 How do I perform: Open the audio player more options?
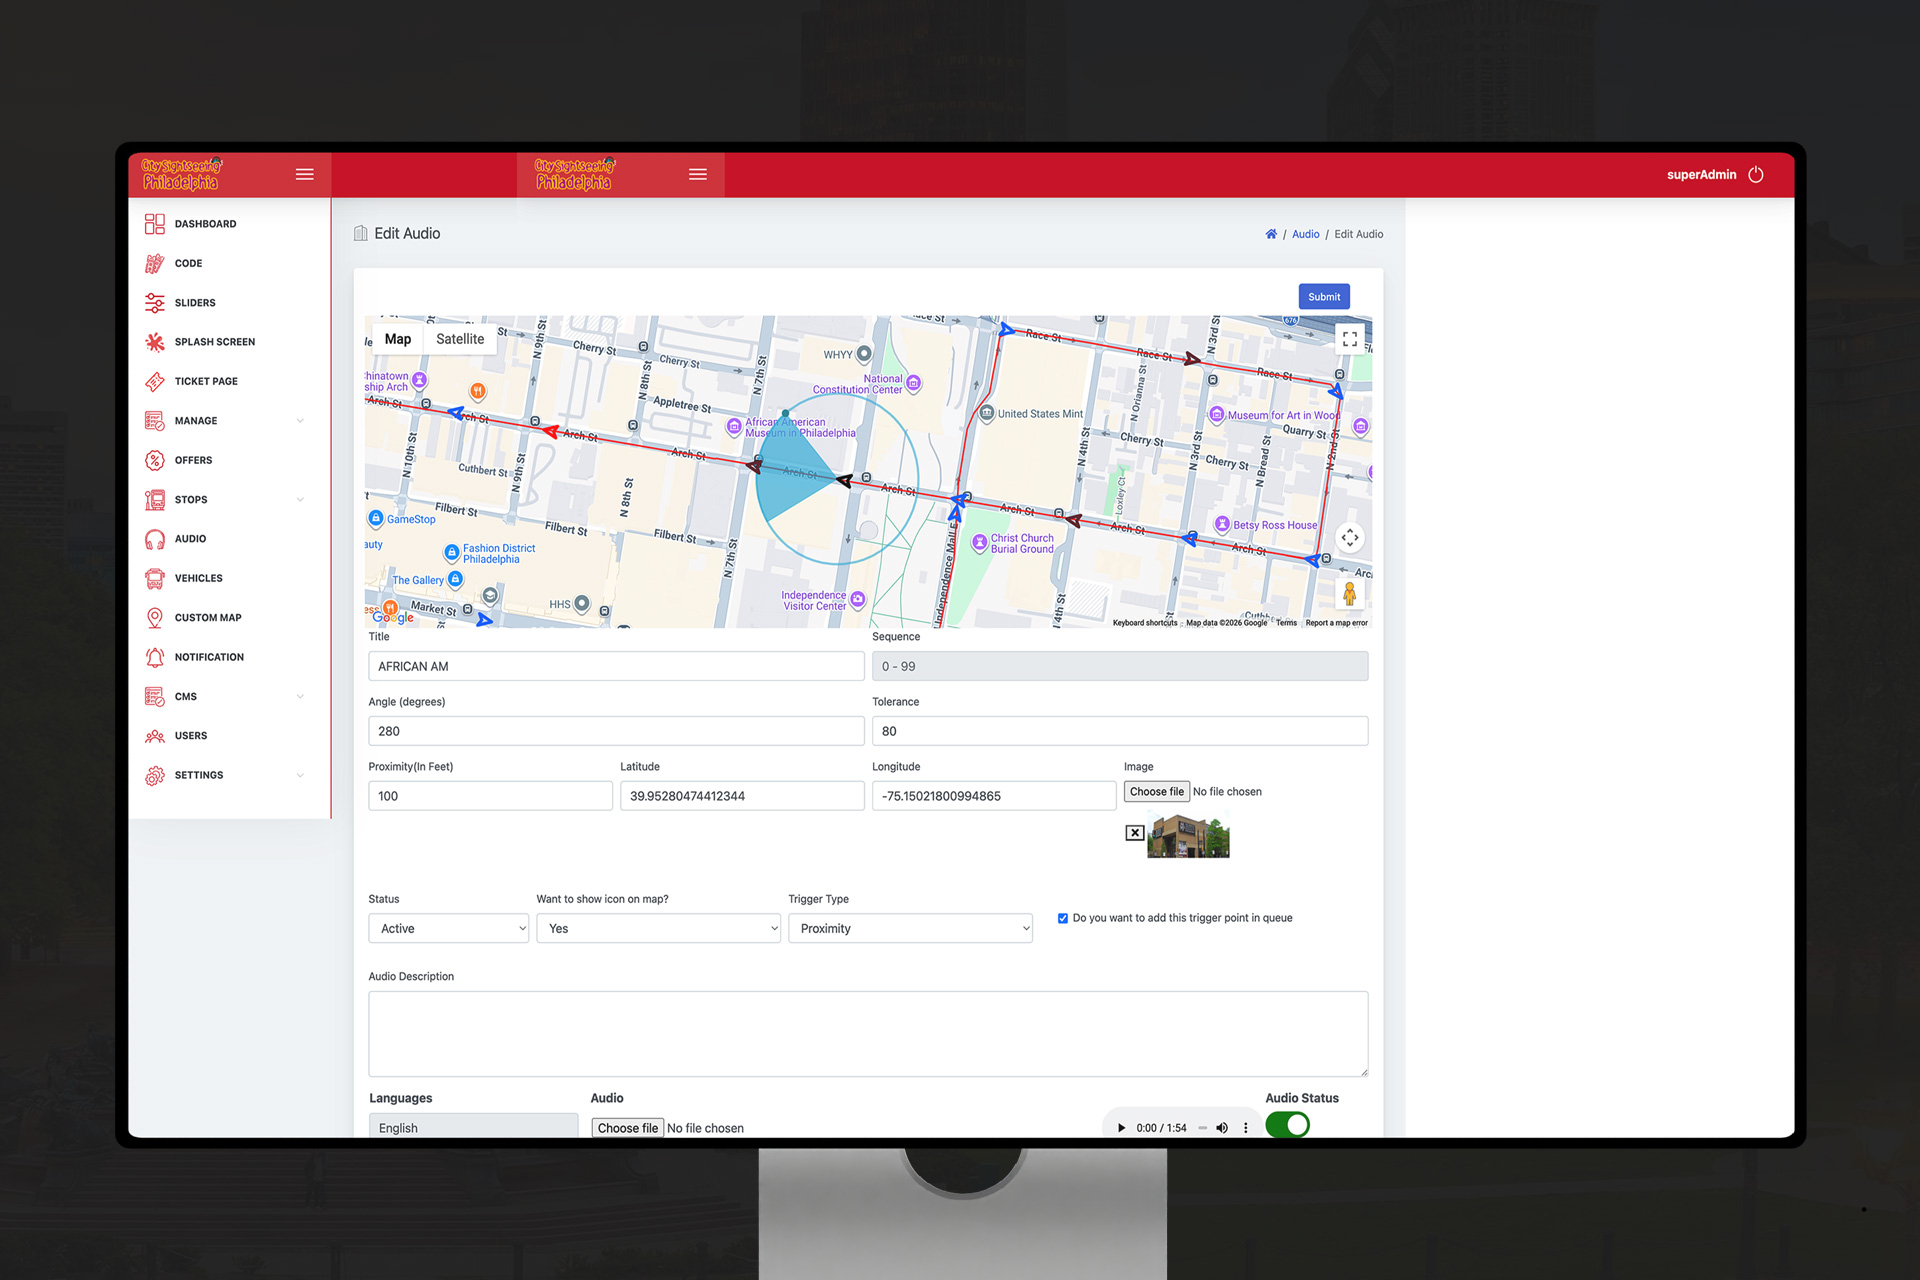pos(1245,1128)
